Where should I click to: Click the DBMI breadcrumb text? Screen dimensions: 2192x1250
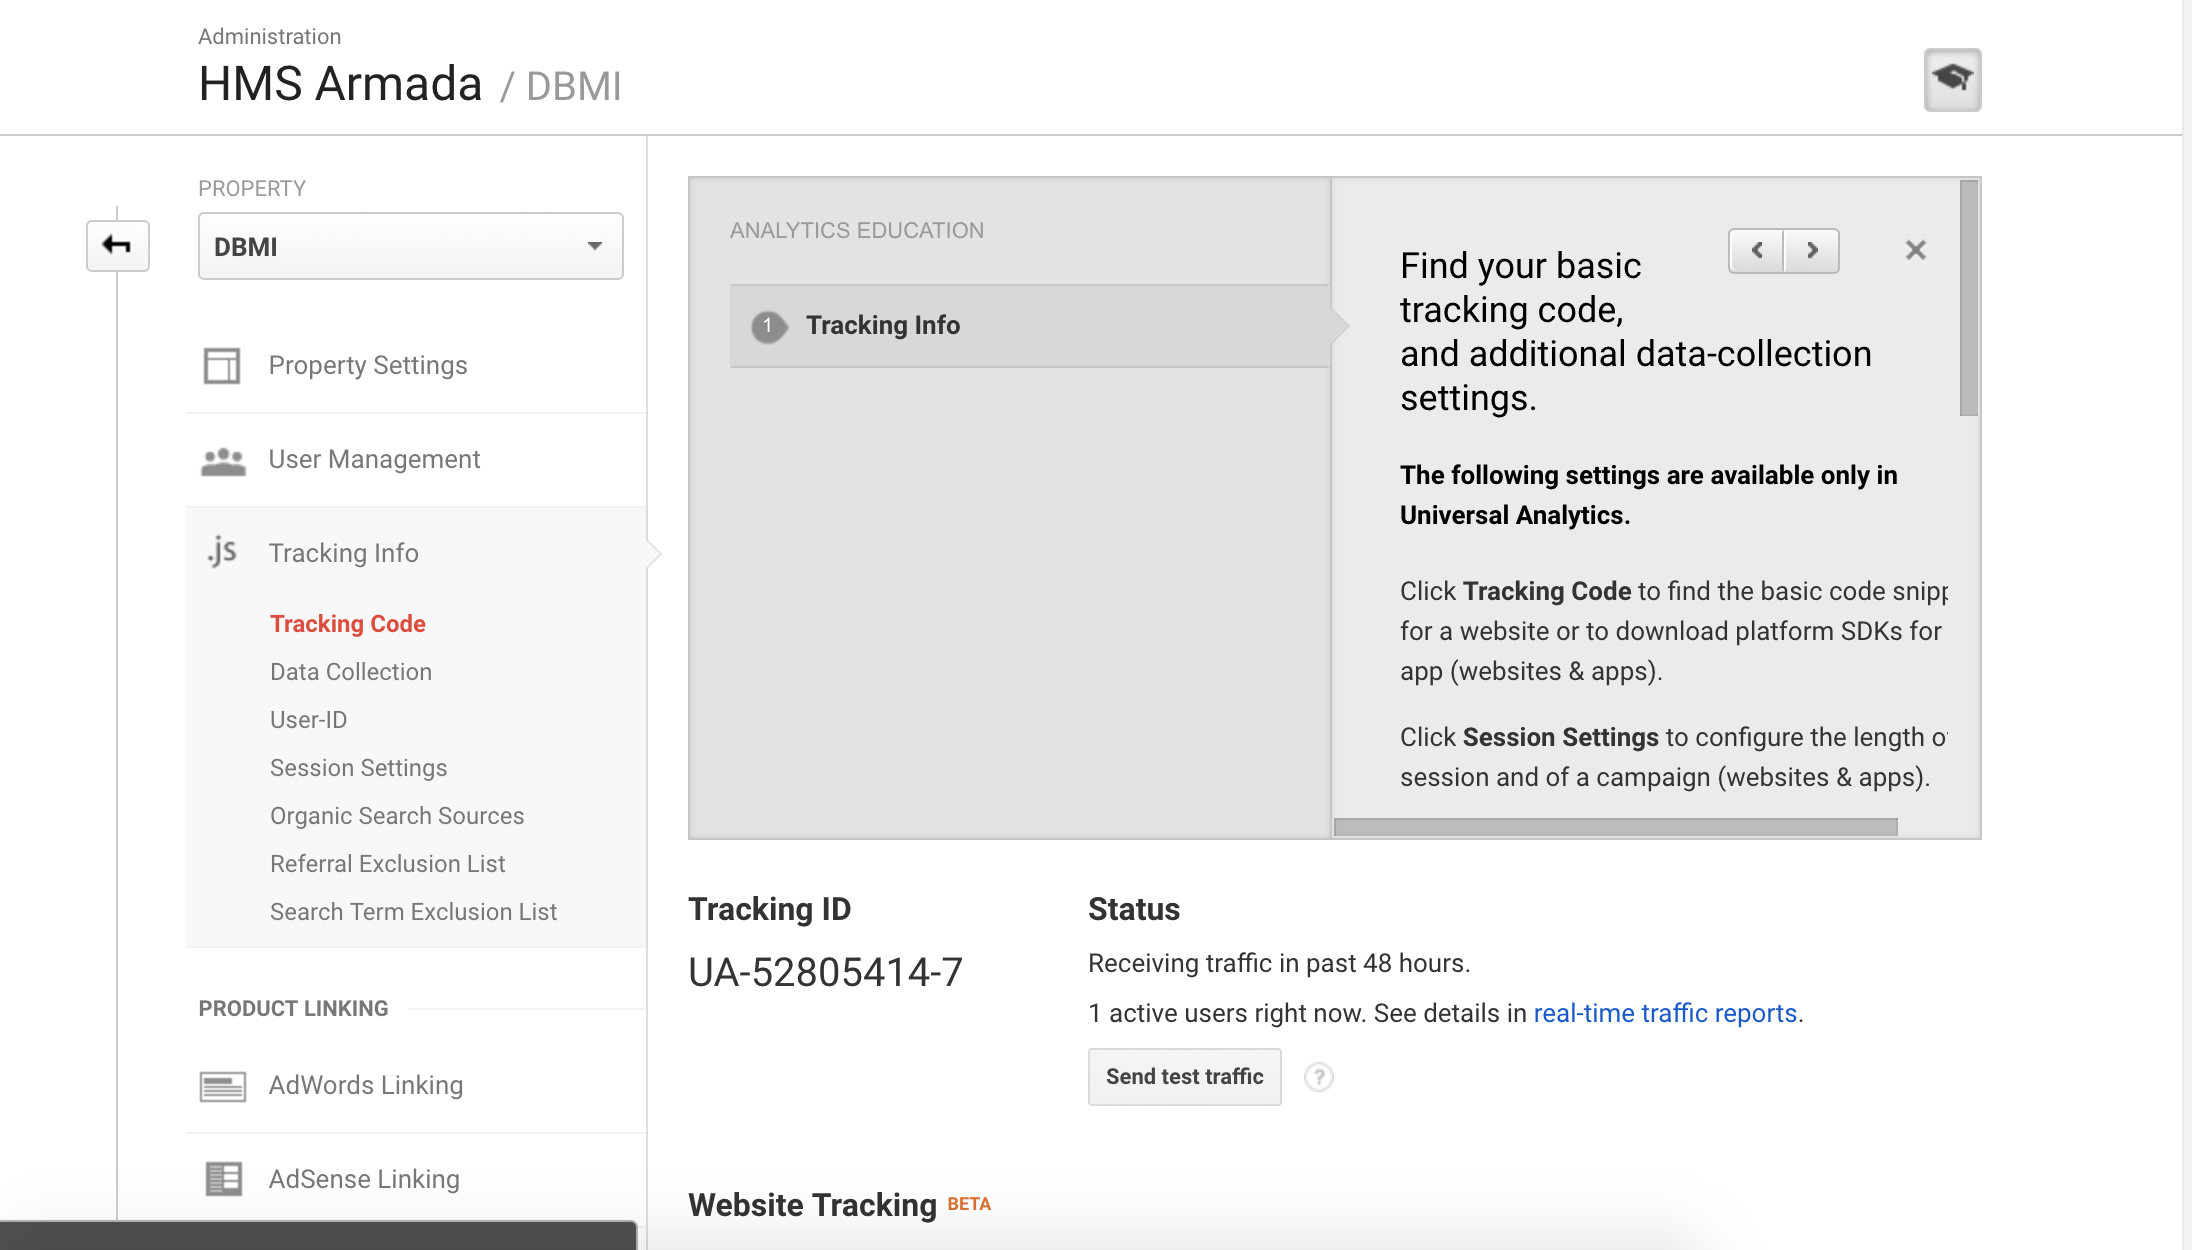pyautogui.click(x=574, y=87)
